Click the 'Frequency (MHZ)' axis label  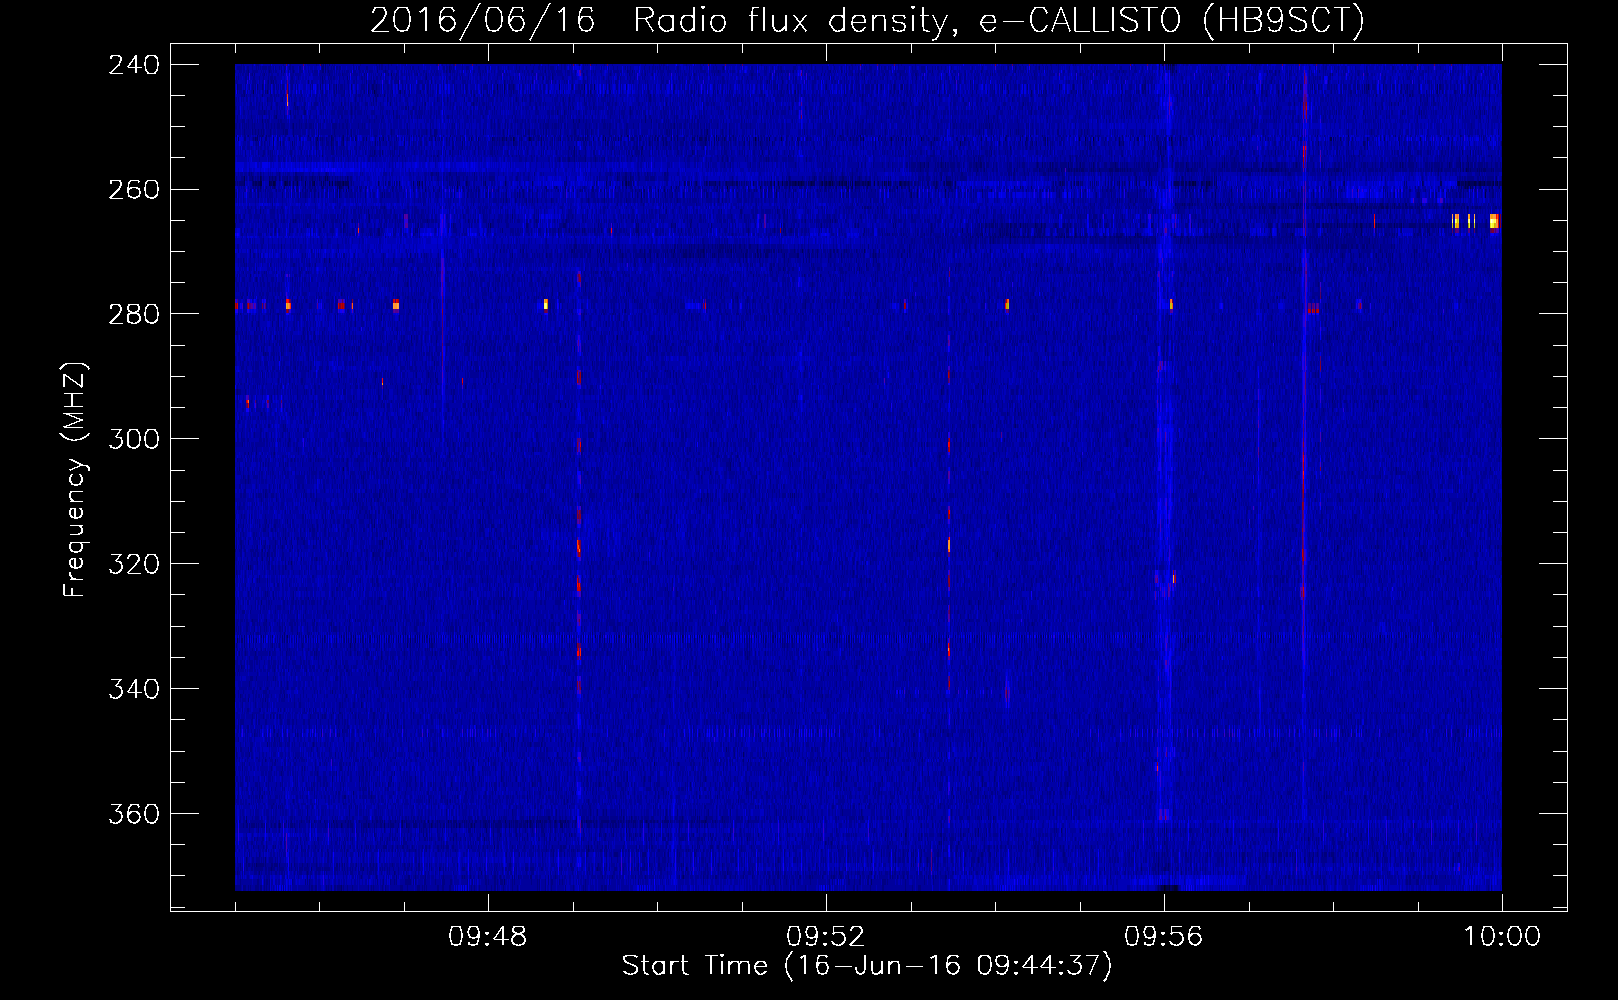75,479
